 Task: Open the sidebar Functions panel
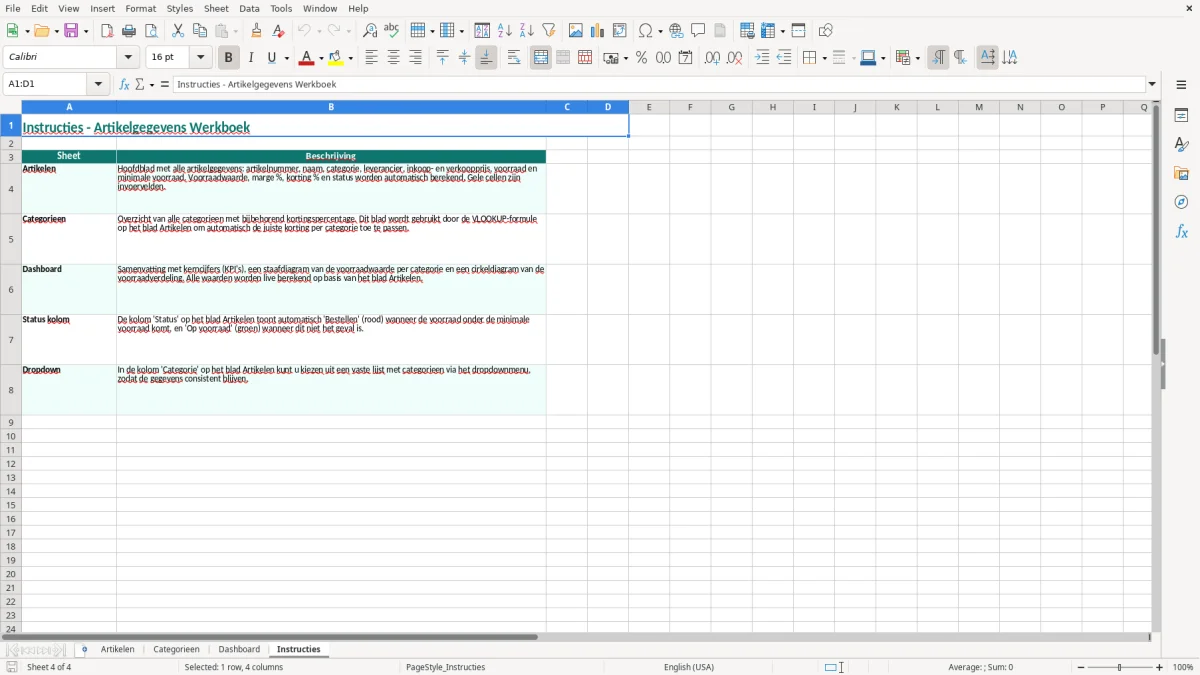coord(1181,231)
